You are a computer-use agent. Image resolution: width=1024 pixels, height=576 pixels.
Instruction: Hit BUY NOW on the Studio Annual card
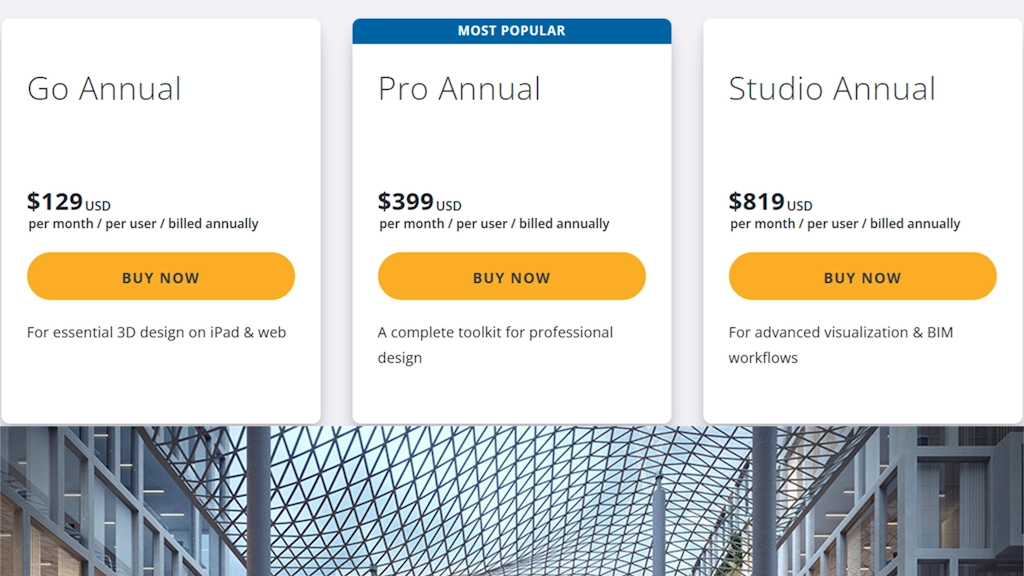click(862, 277)
